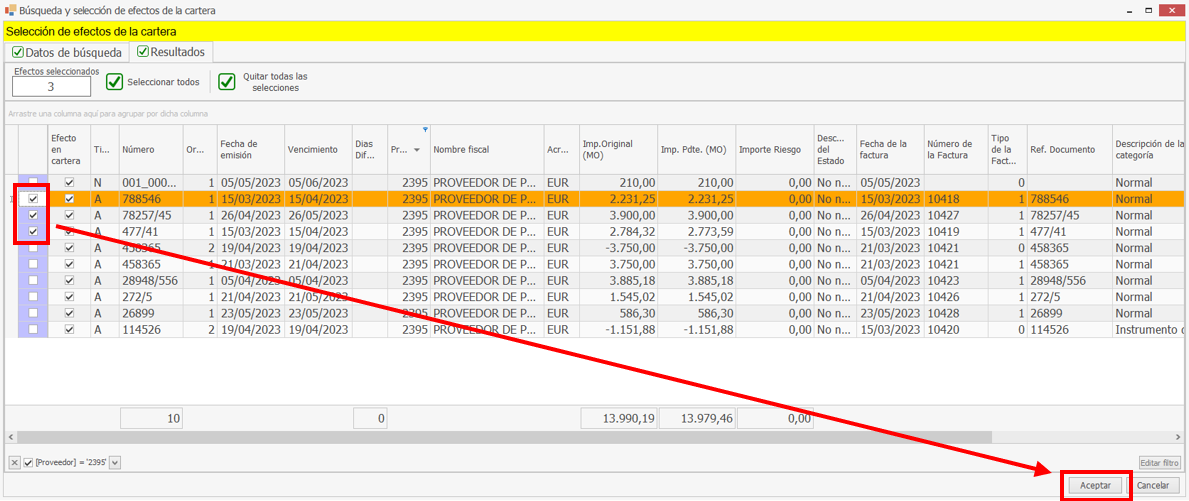Viewport: 1189px width, 501px height.
Task: Uncheck the selection box for row 788546
Action: click(x=33, y=199)
